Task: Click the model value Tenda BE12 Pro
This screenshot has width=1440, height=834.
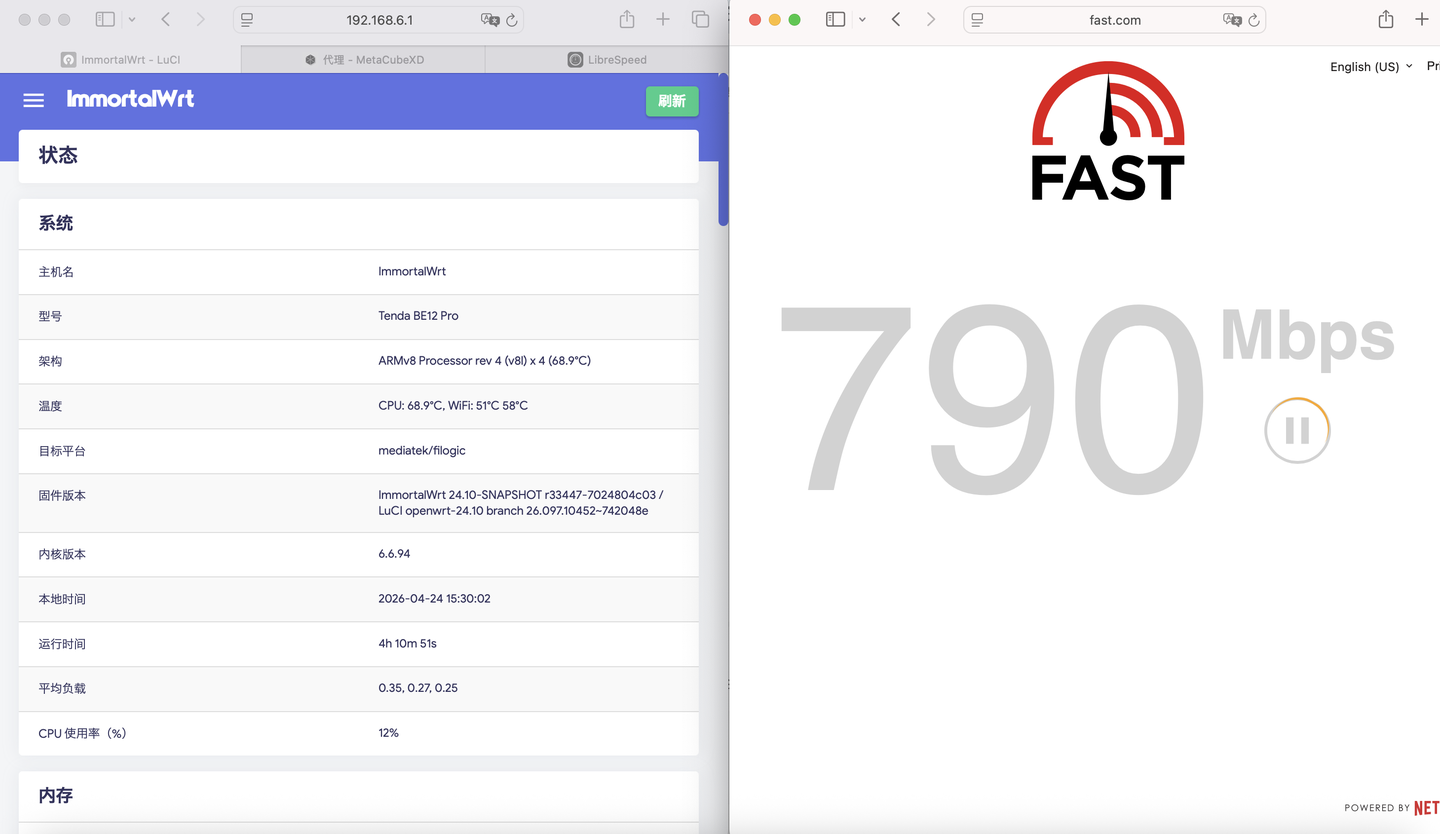Action: click(418, 316)
